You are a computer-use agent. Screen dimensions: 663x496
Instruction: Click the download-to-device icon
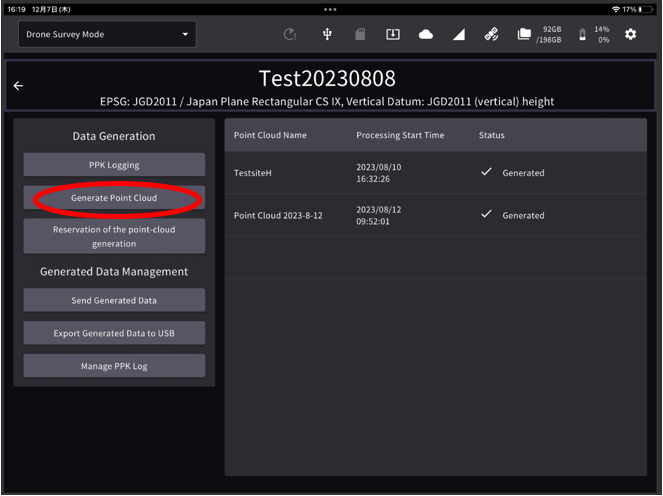393,34
